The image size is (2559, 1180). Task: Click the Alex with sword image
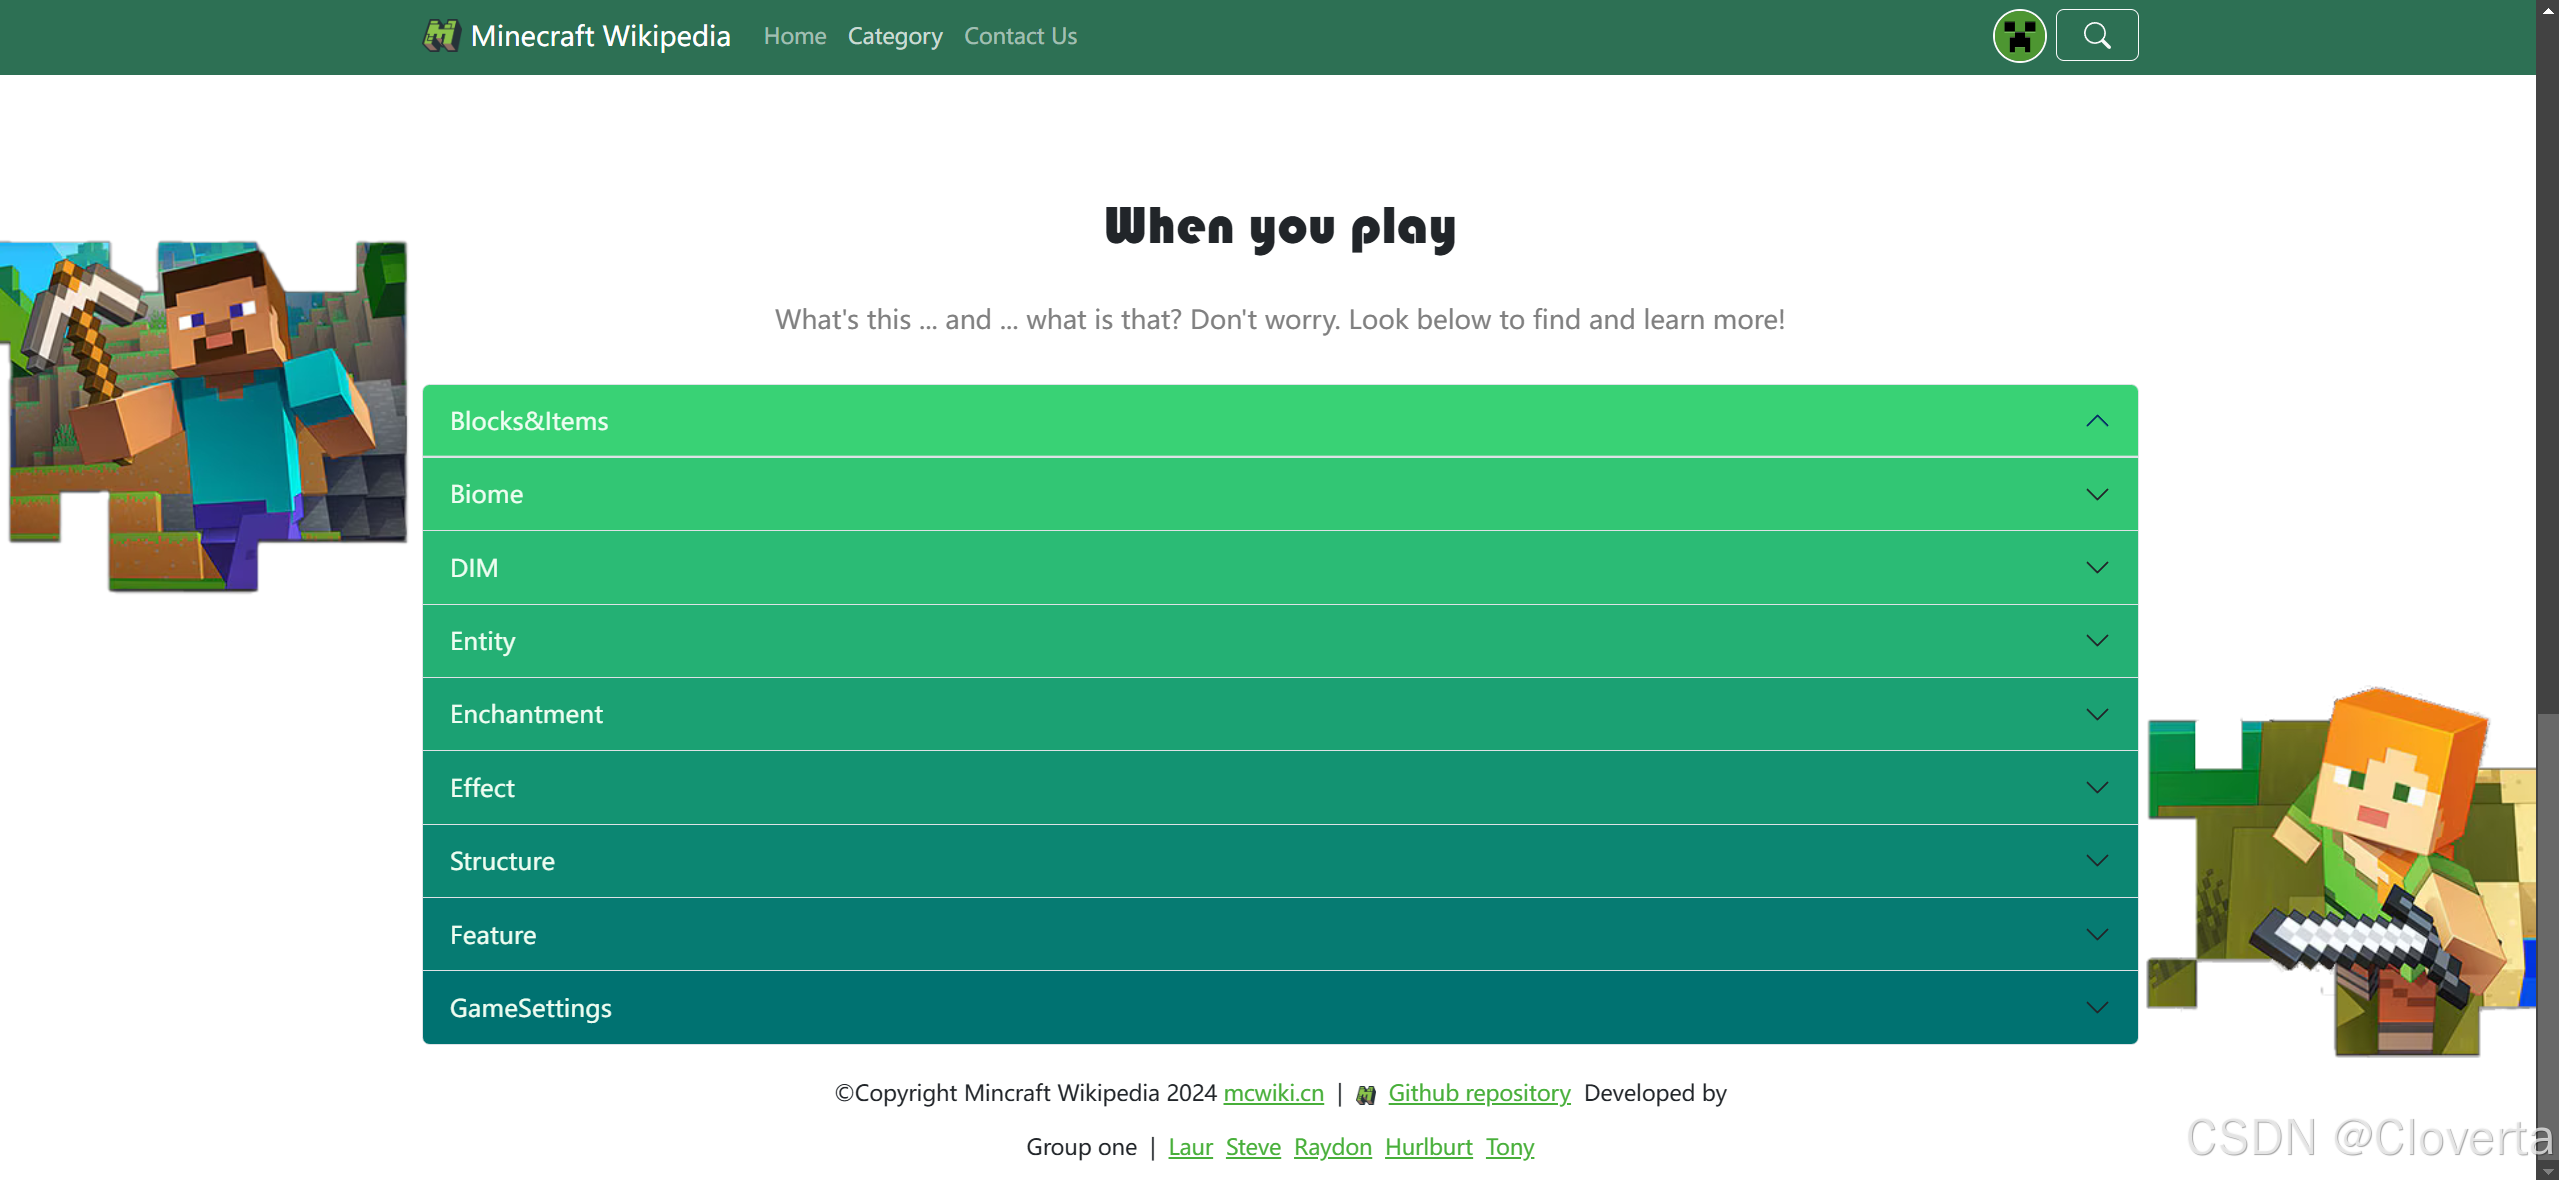(2341, 871)
